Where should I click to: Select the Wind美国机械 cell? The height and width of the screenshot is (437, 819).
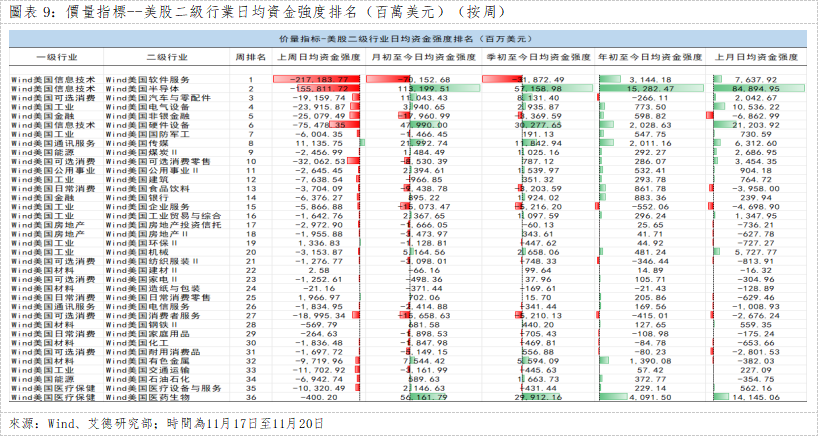pos(137,252)
